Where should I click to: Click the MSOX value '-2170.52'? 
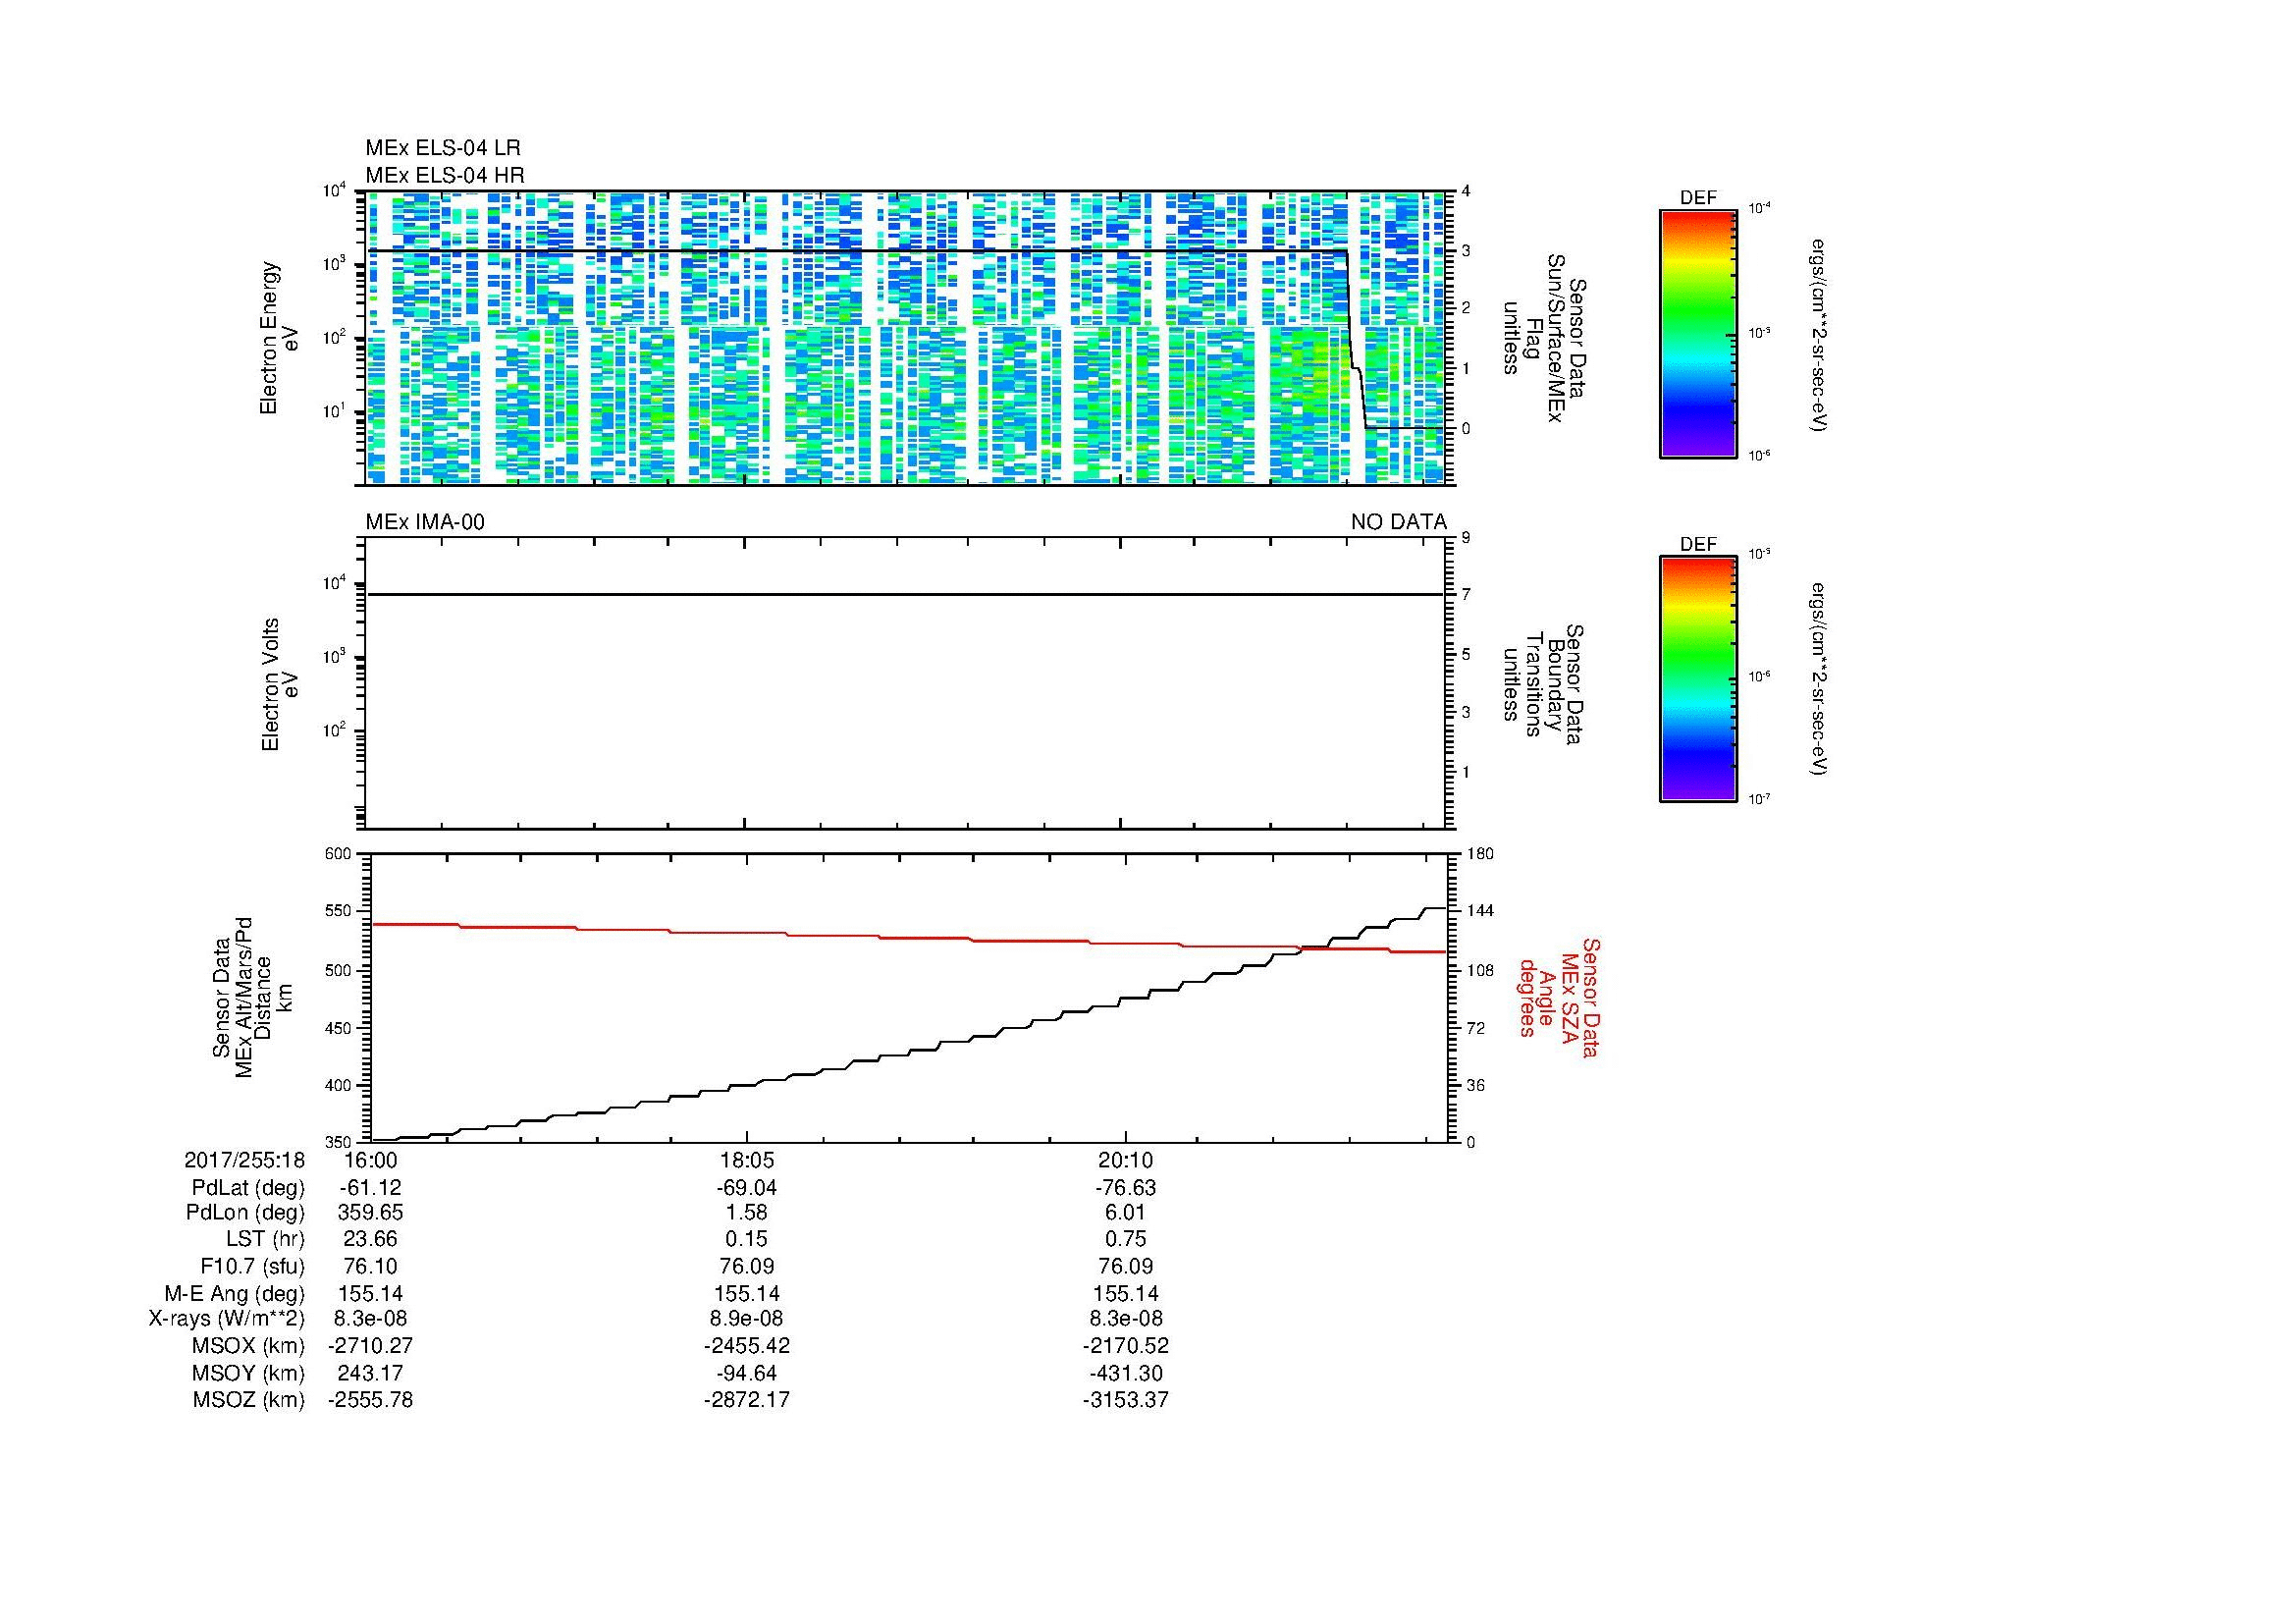pyautogui.click(x=1125, y=1346)
